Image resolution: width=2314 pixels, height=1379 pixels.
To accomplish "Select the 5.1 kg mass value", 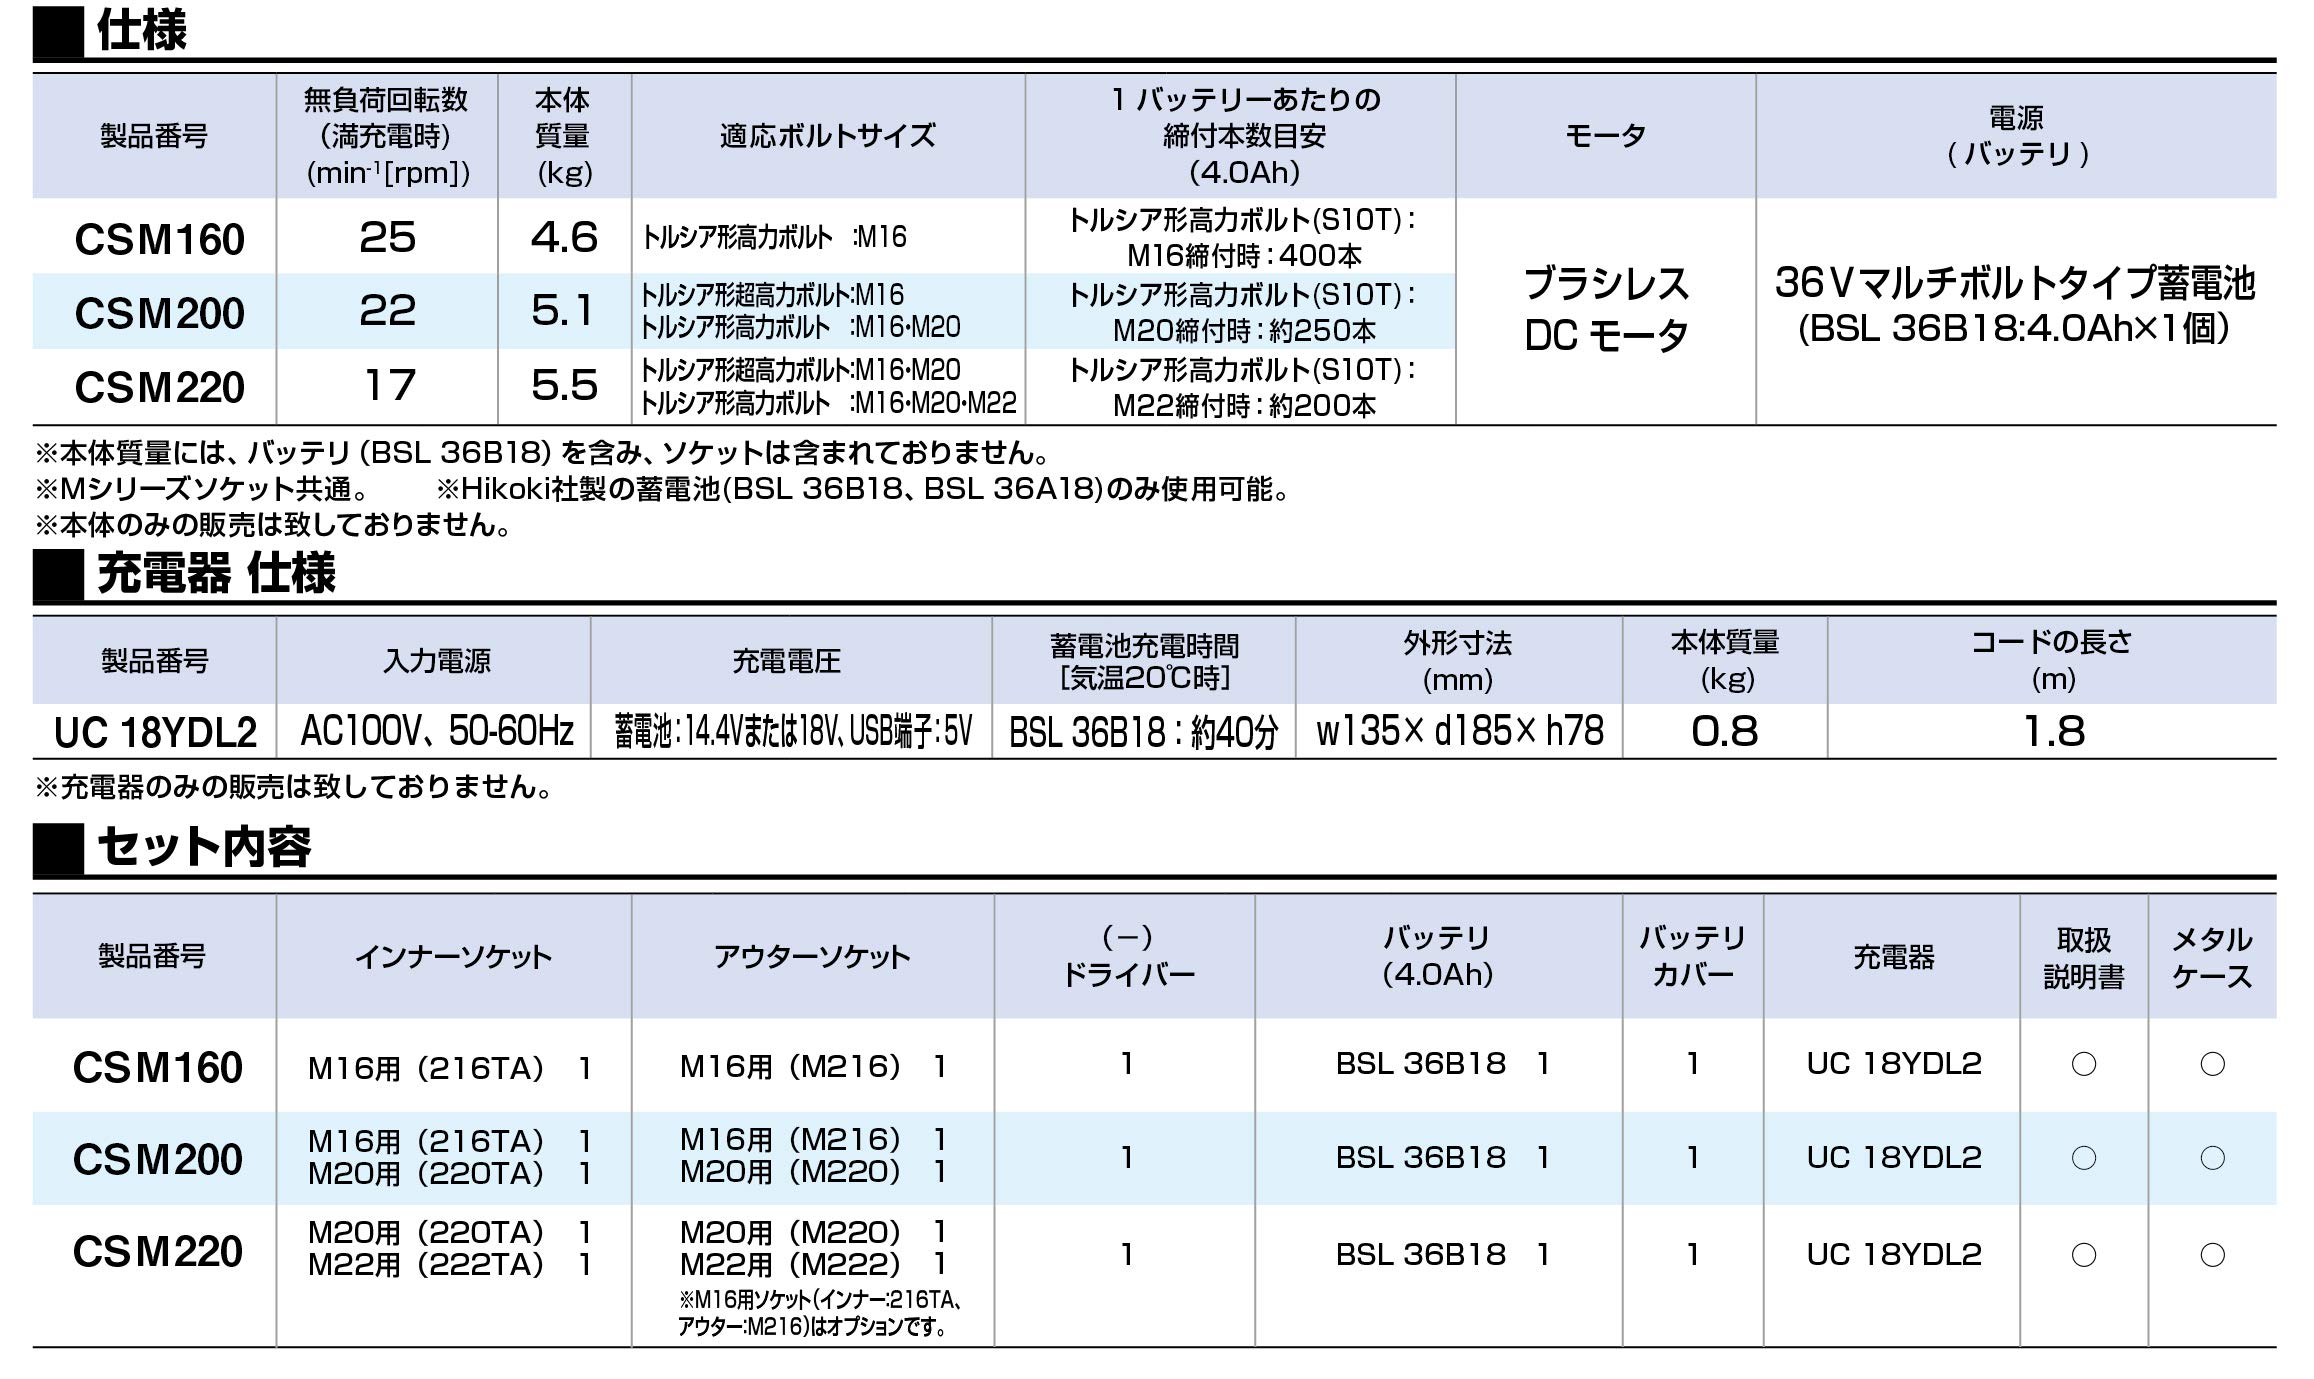I will [x=564, y=311].
